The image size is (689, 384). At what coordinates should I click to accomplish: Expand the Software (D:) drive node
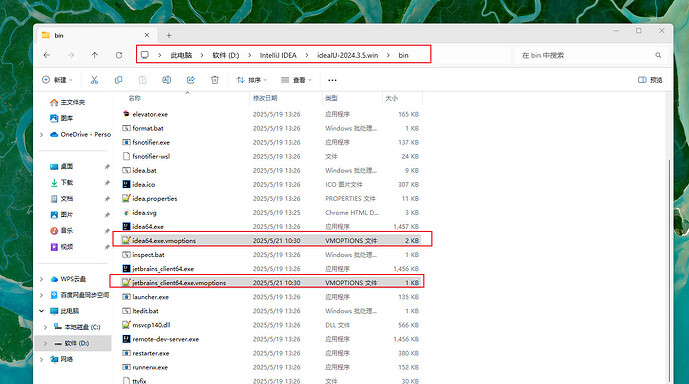[46, 343]
